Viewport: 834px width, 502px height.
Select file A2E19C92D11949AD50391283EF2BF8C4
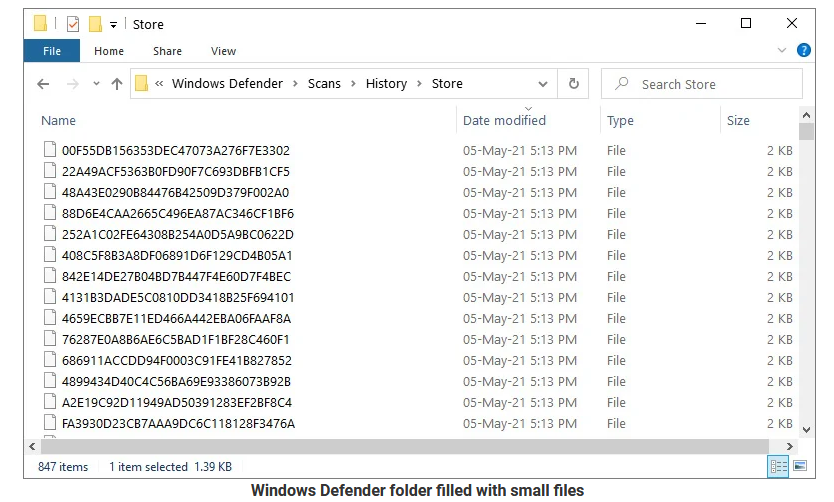[x=177, y=403]
